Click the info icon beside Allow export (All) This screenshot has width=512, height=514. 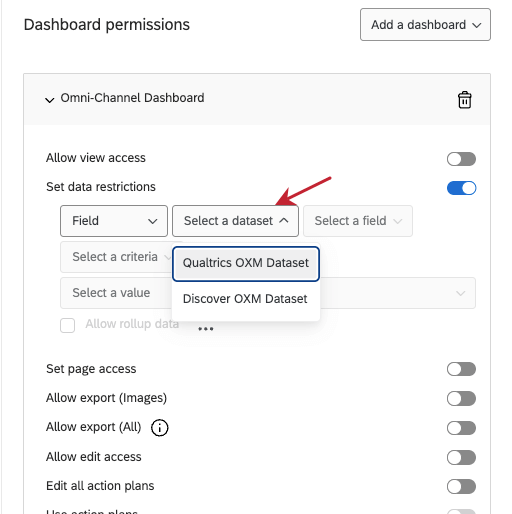click(160, 427)
